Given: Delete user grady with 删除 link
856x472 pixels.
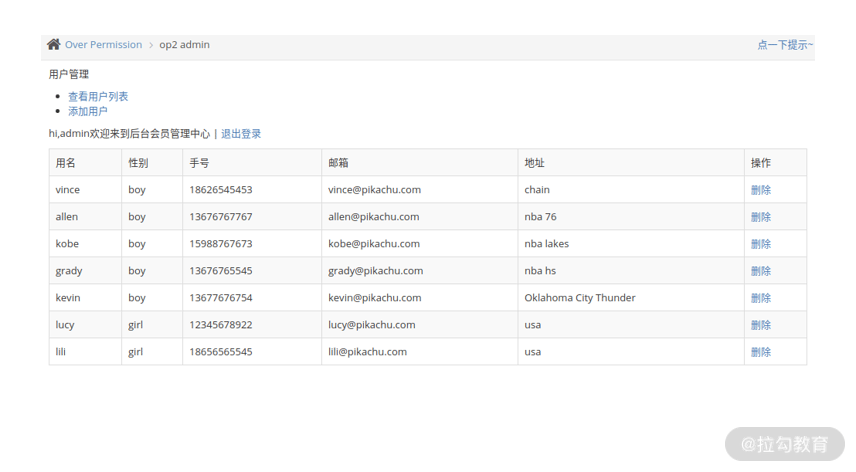Looking at the screenshot, I should pos(760,271).
